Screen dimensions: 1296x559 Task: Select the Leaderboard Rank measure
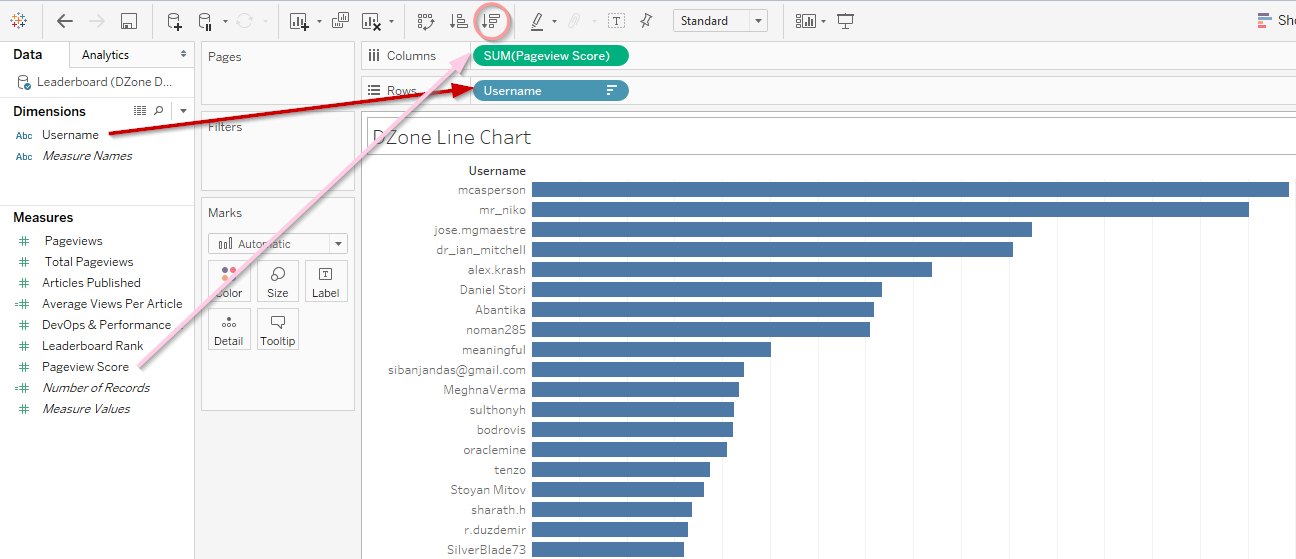pyautogui.click(x=92, y=346)
